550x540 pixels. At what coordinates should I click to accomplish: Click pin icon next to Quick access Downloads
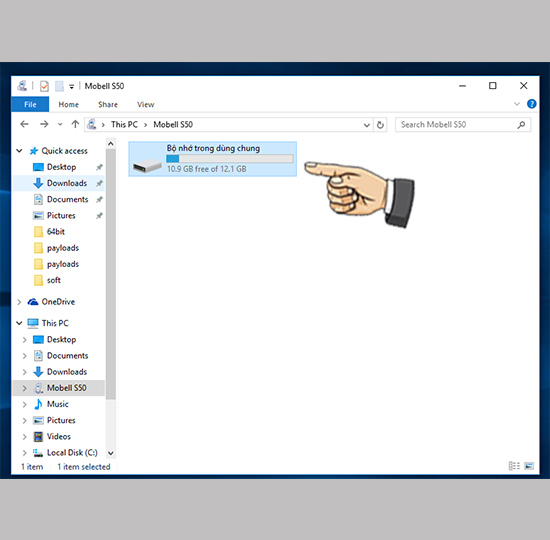pos(99,184)
